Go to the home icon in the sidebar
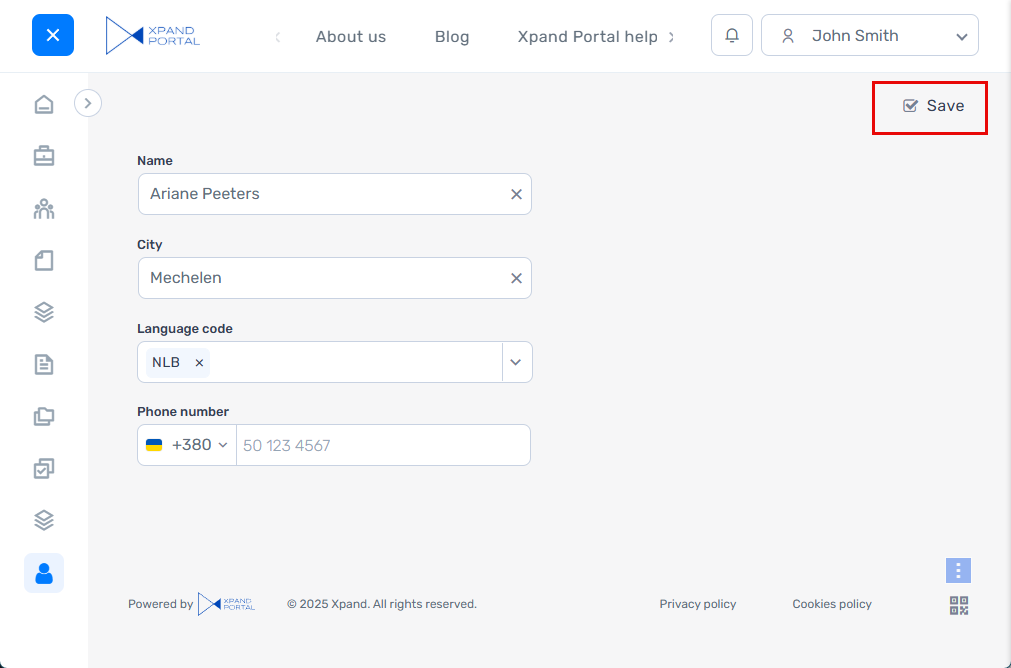1011x668 pixels. click(x=44, y=104)
